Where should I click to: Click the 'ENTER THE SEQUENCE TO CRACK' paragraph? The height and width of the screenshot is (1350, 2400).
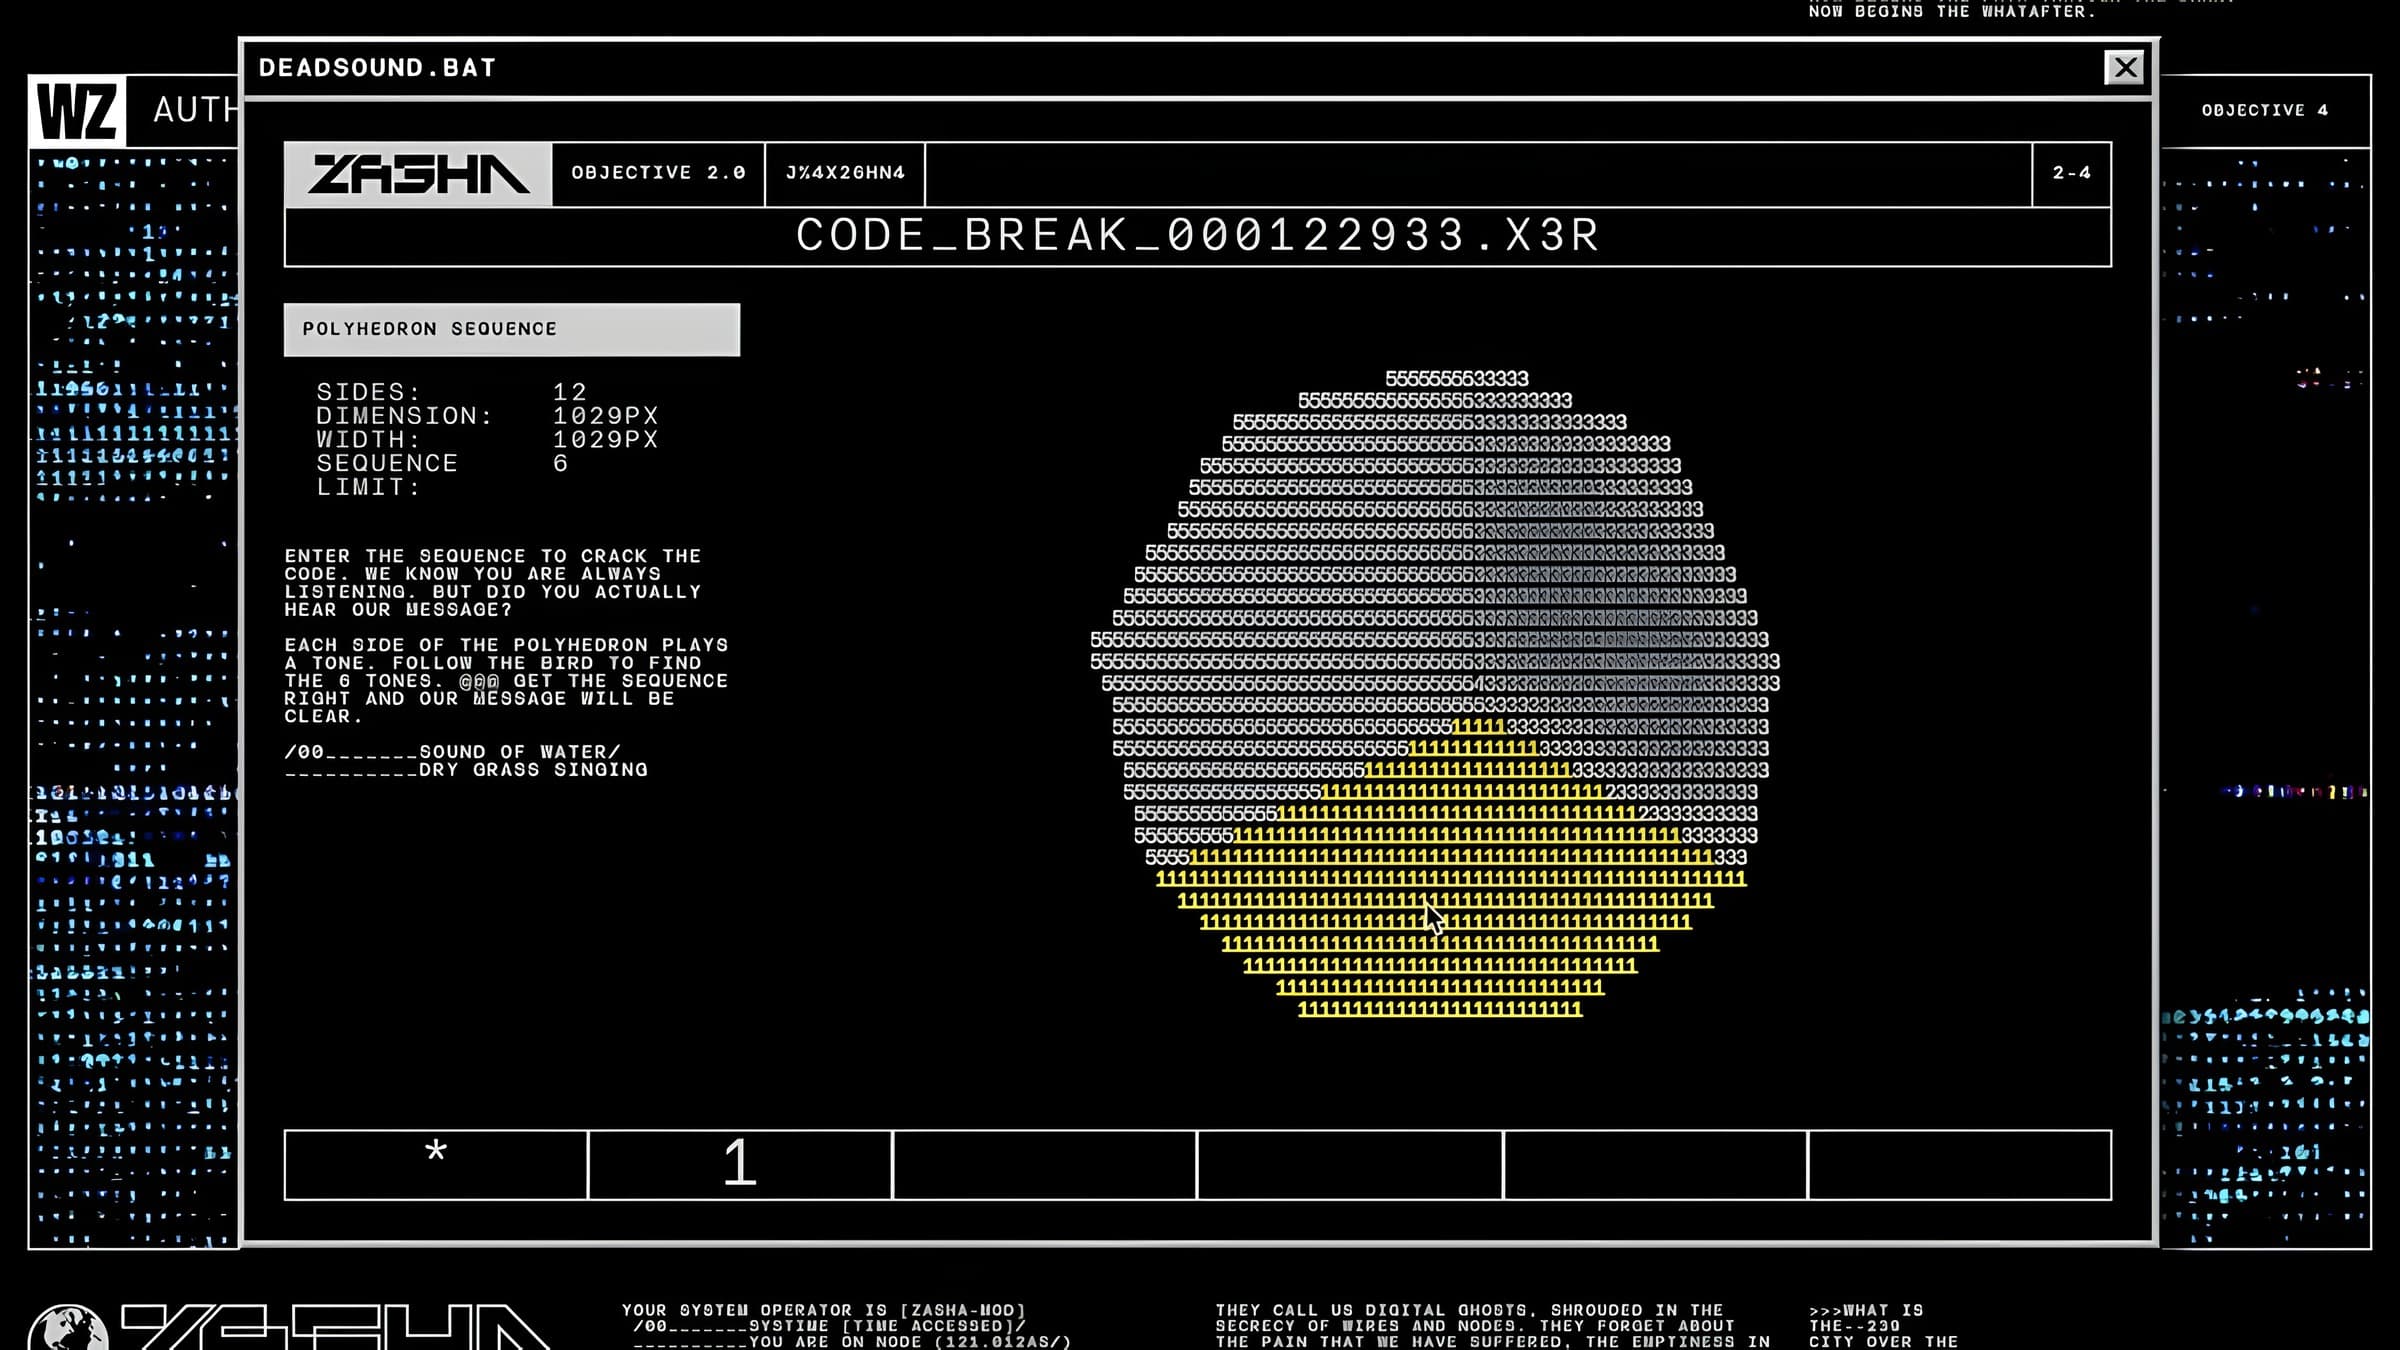point(493,583)
